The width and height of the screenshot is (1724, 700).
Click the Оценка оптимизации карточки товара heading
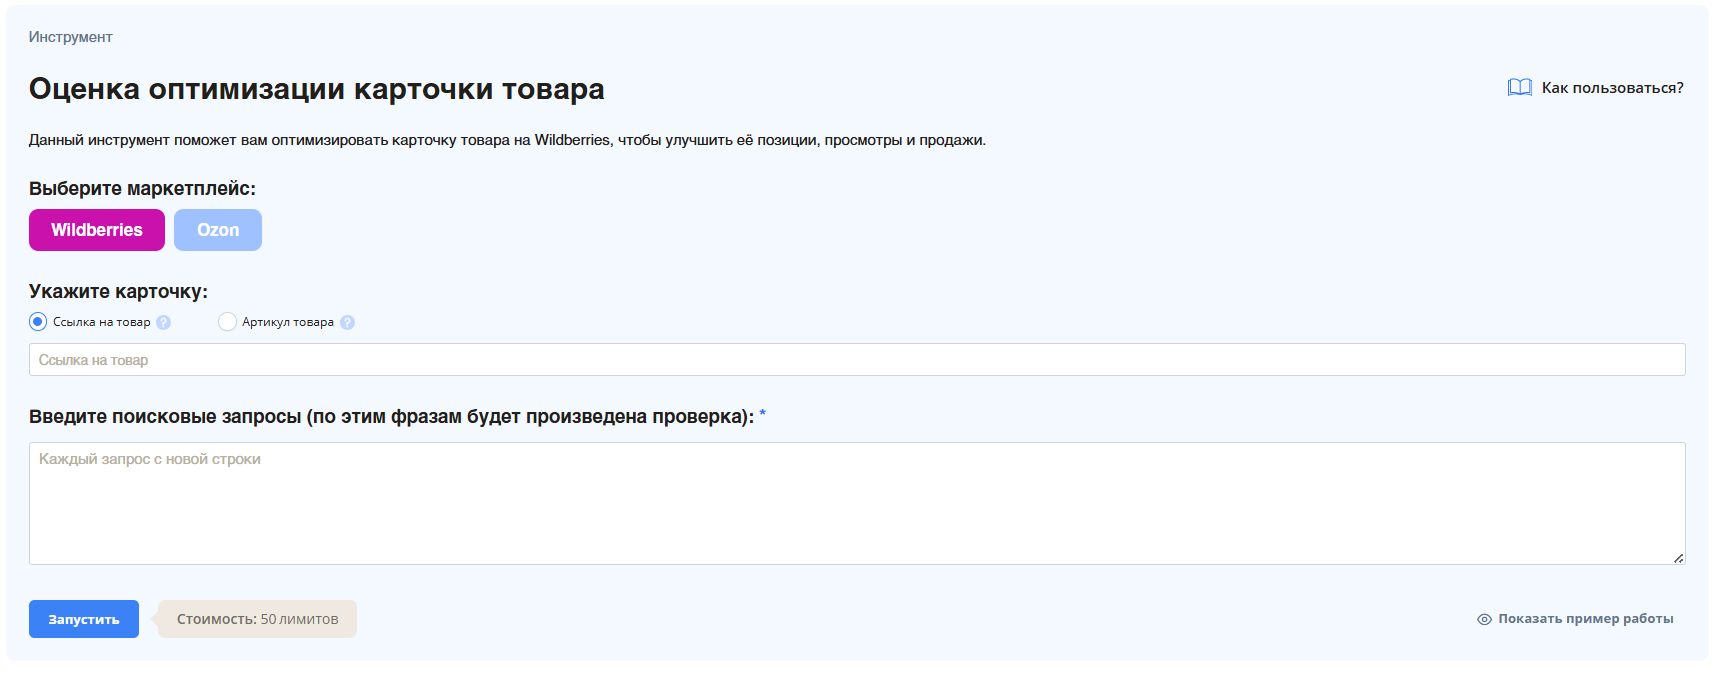(x=316, y=89)
